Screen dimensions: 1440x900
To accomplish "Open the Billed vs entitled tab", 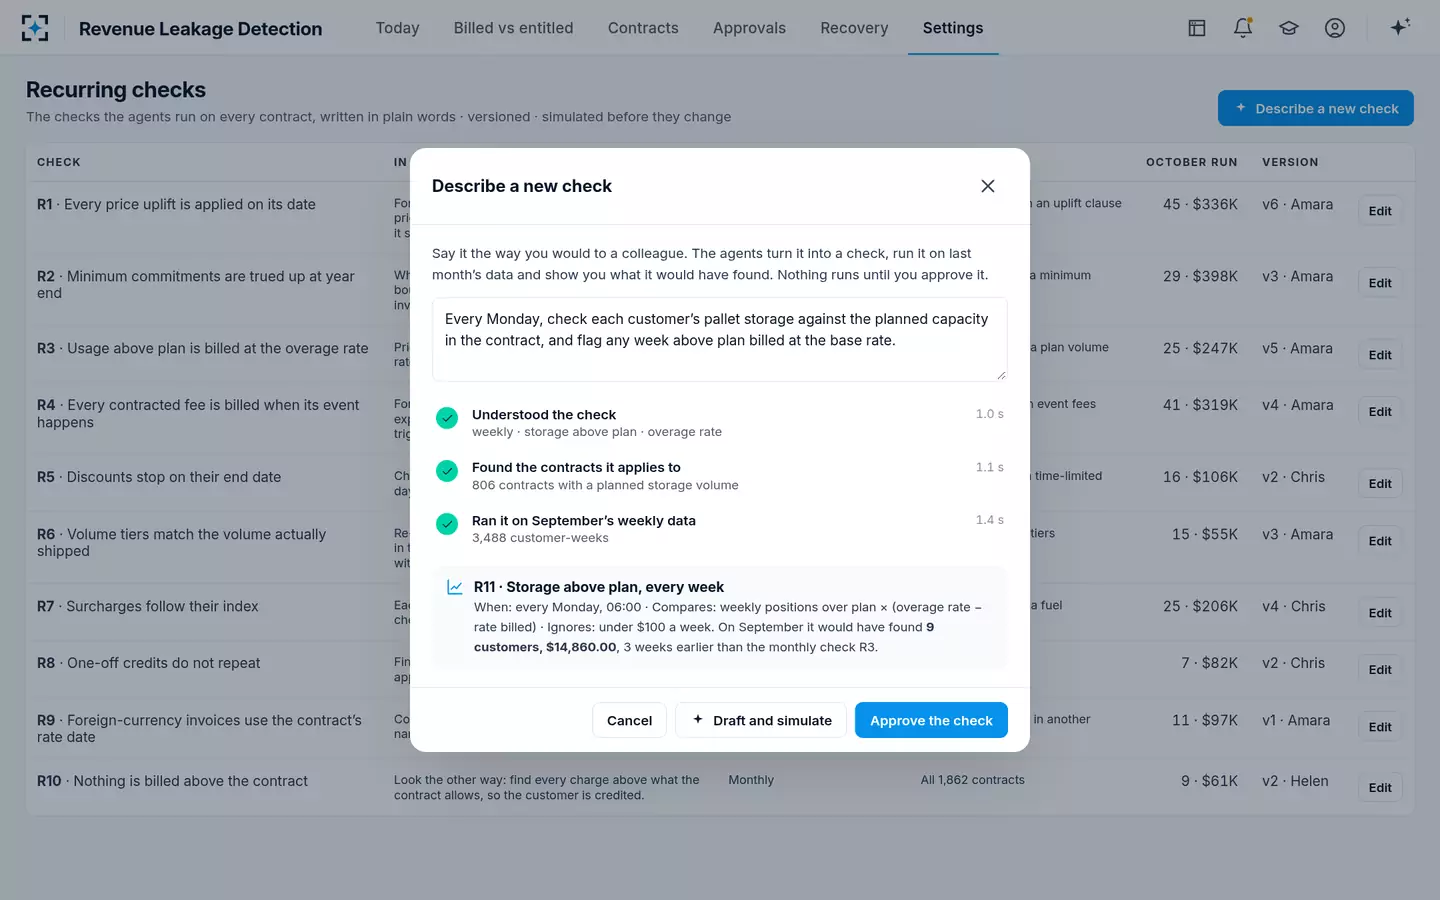I will (x=513, y=28).
